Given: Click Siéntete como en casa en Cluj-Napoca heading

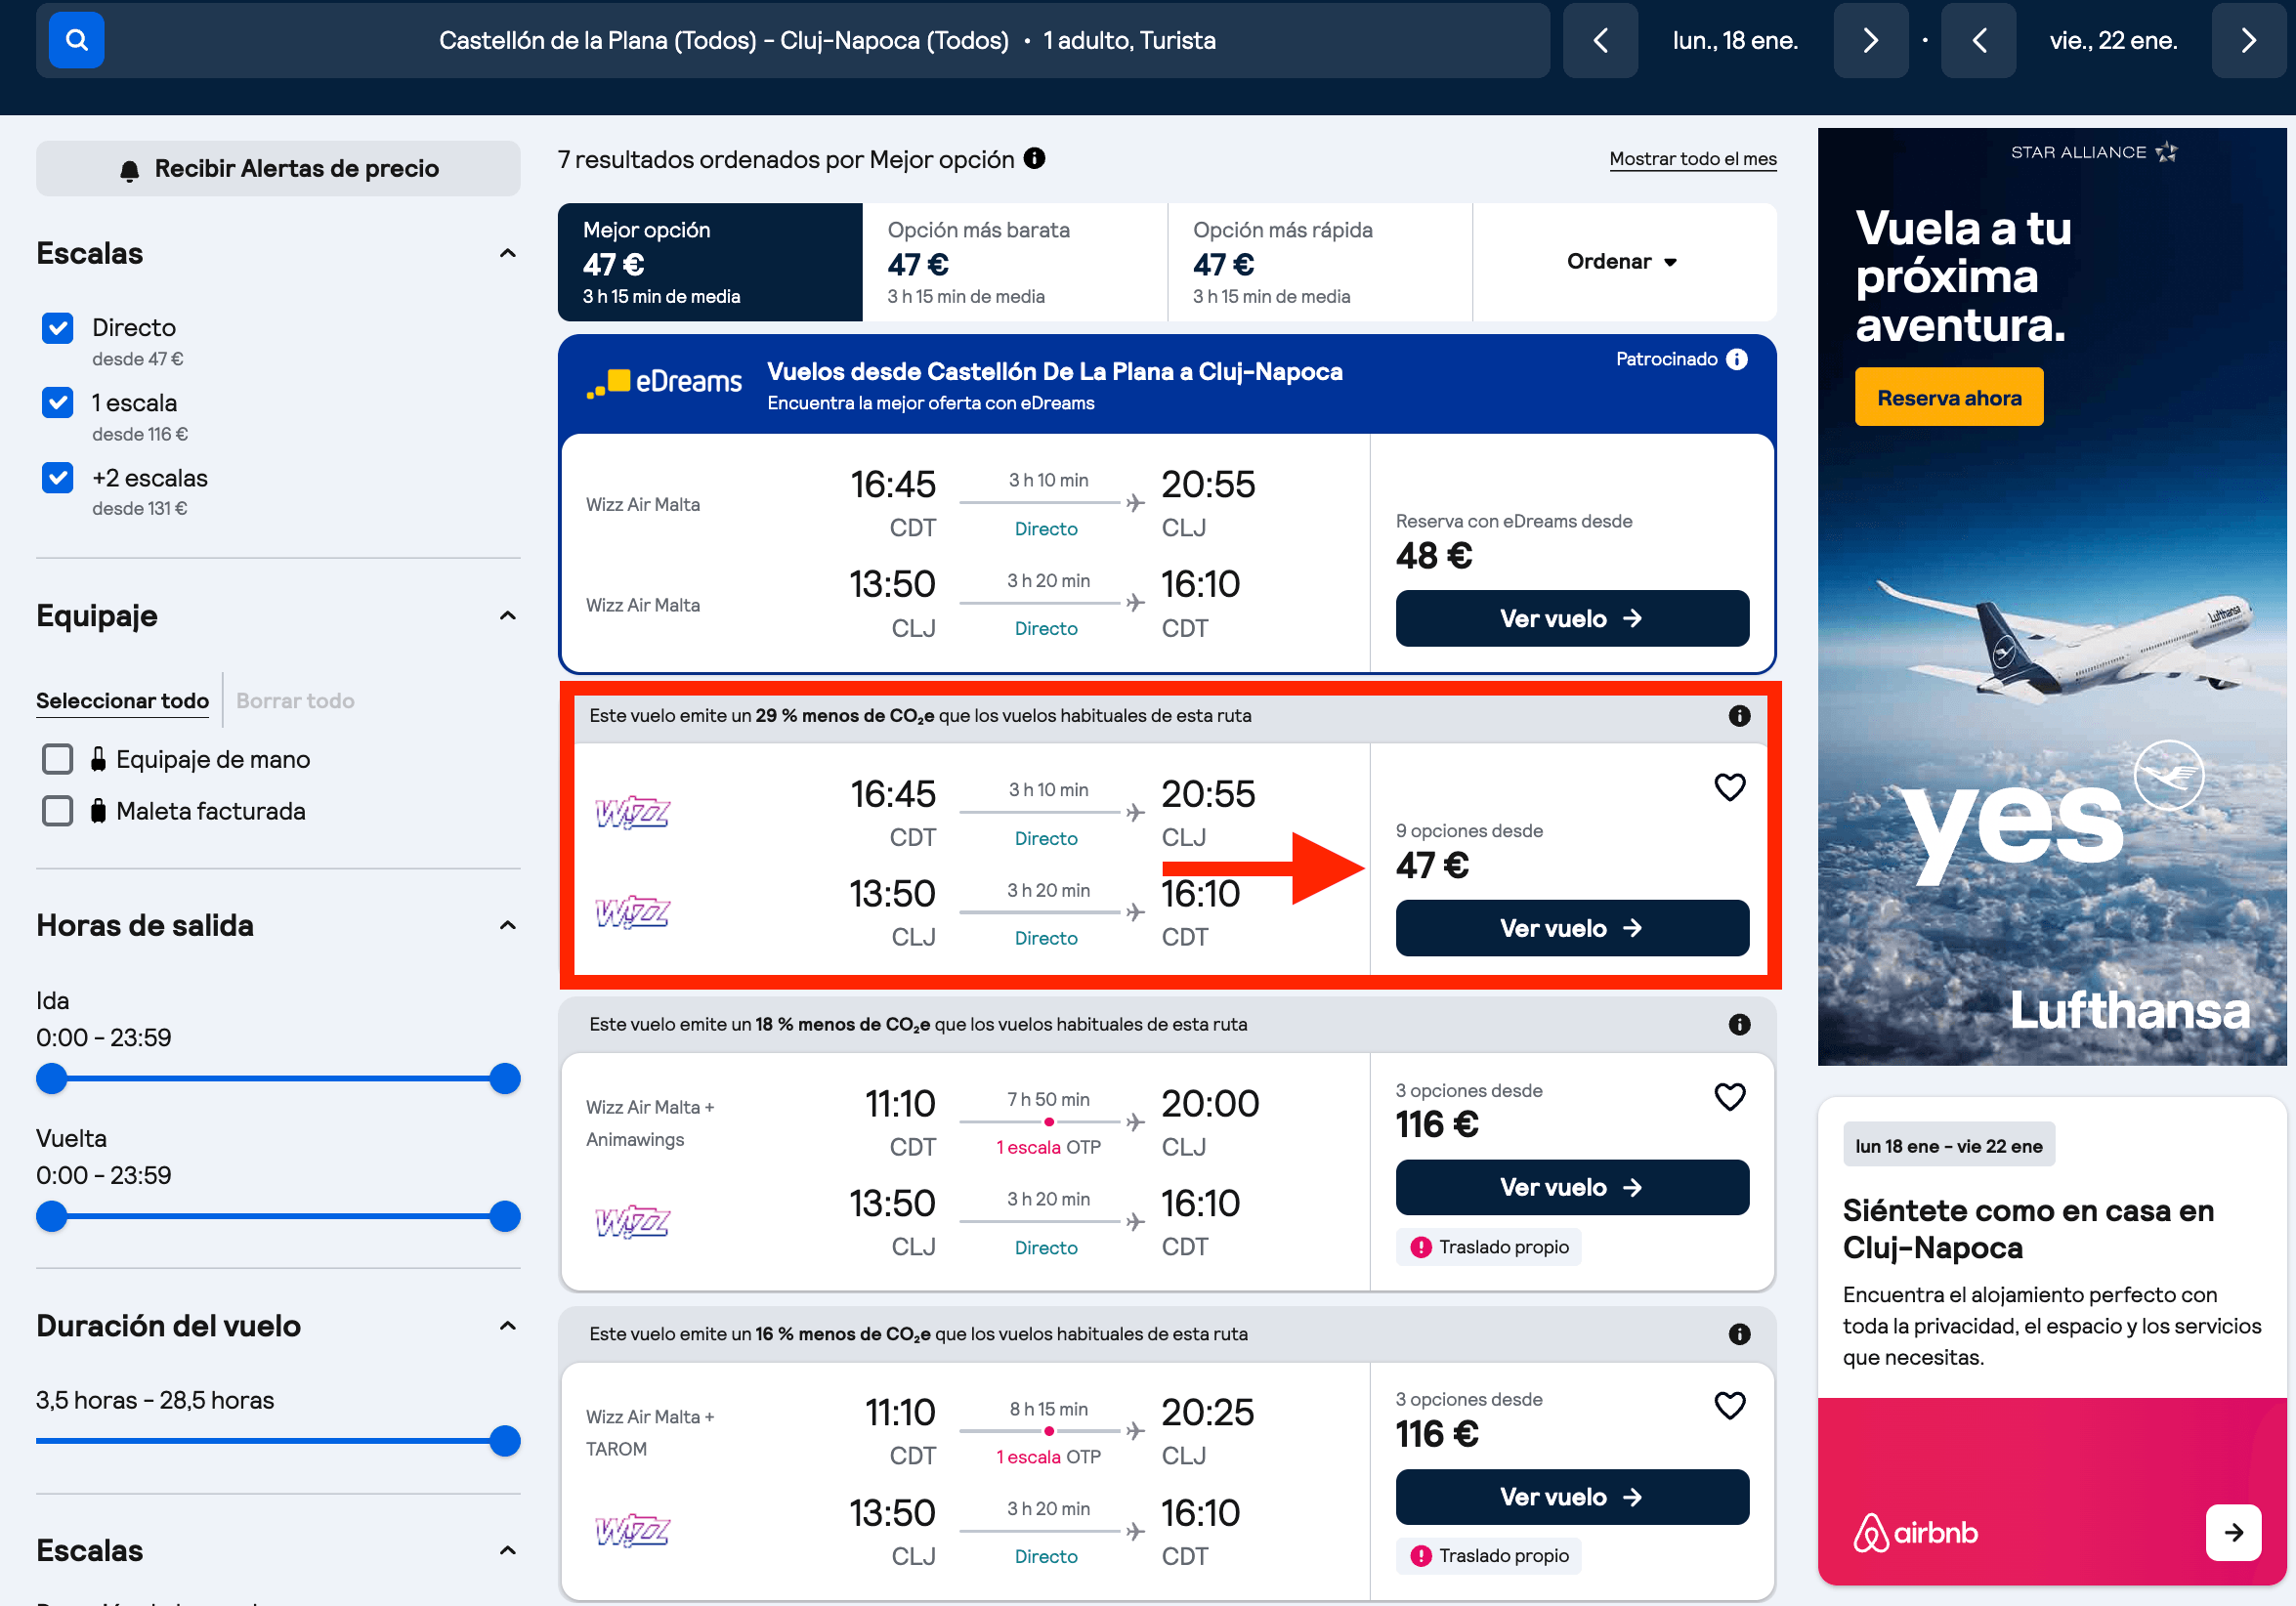Looking at the screenshot, I should pos(2027,1229).
